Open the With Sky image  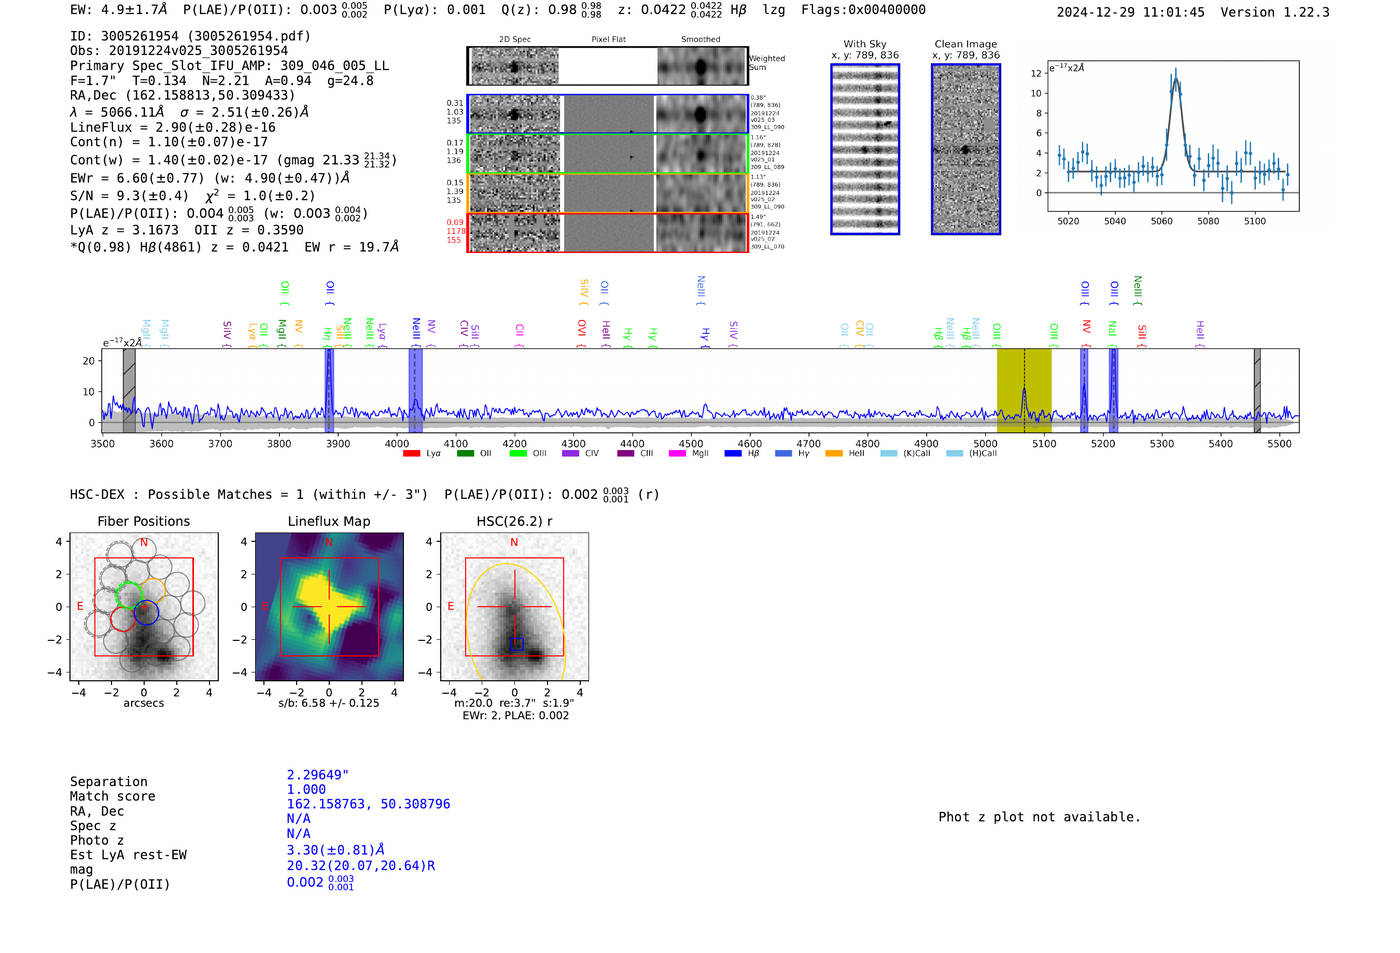coord(865,149)
